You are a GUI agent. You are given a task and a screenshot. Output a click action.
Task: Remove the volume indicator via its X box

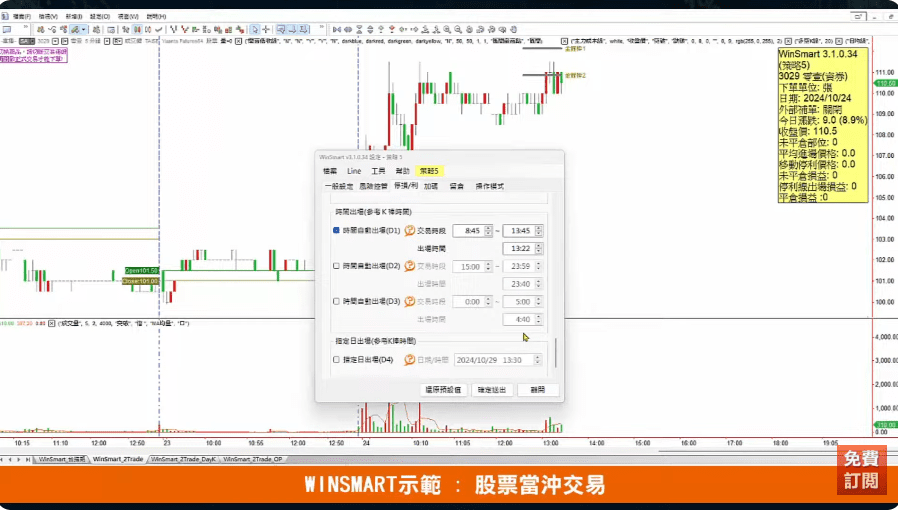coord(52,323)
